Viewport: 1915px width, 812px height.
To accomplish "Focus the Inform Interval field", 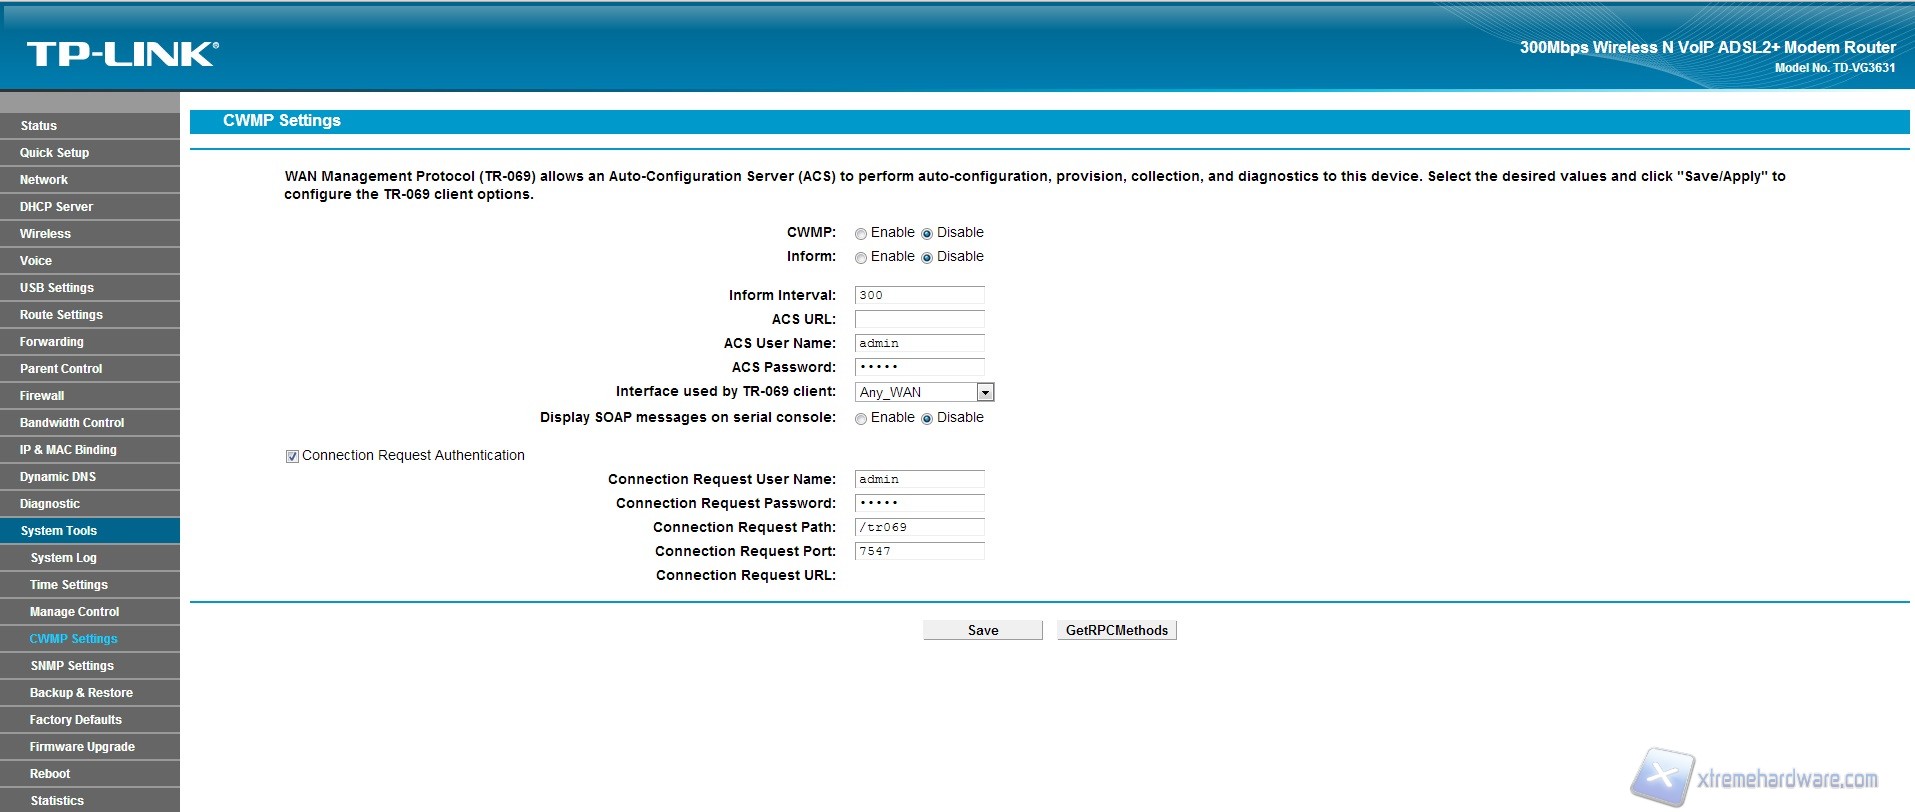I will [919, 295].
